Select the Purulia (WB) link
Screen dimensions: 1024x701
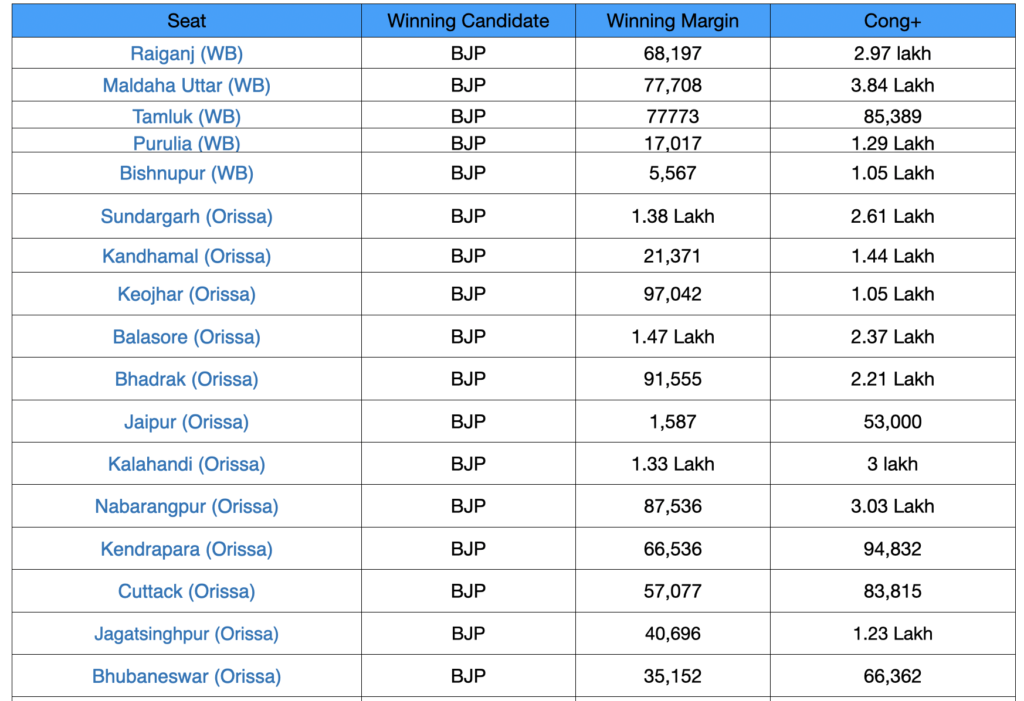click(x=187, y=143)
